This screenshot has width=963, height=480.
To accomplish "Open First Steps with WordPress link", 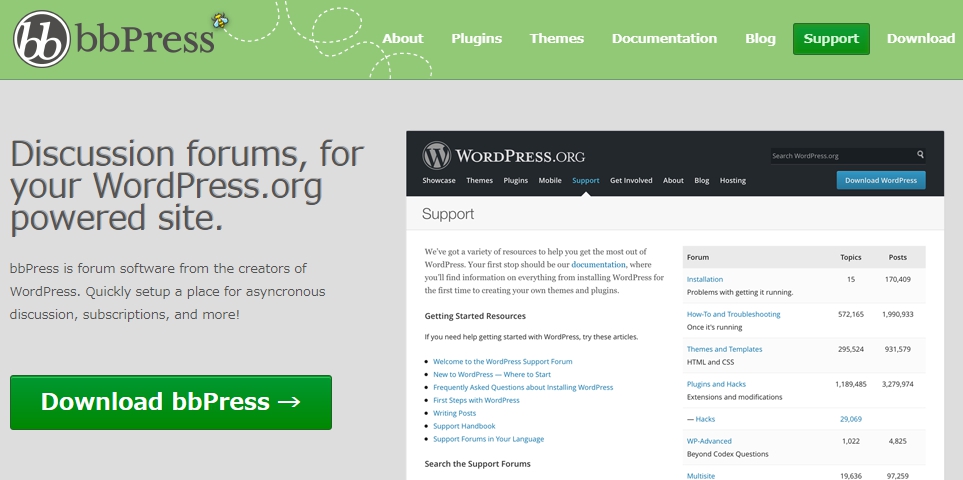I will [x=476, y=400].
